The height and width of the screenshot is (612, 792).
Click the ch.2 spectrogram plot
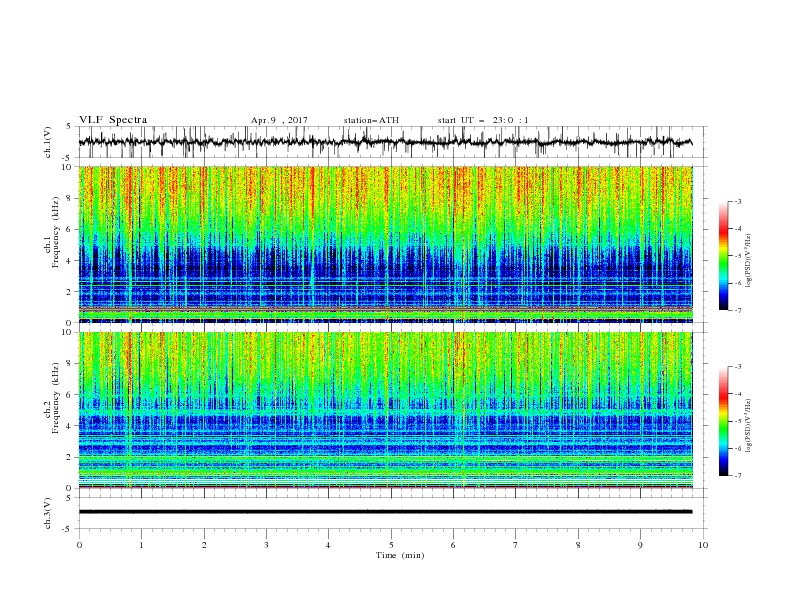386,410
